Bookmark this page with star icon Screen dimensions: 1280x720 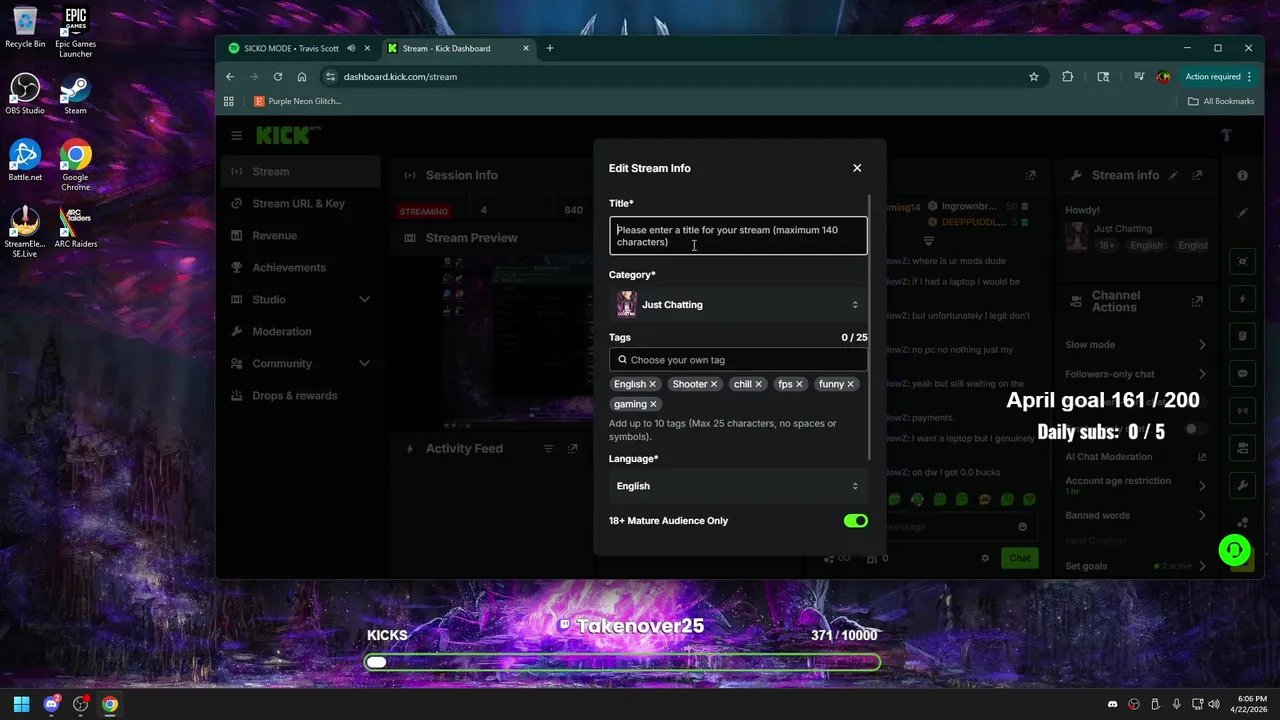[x=1034, y=76]
